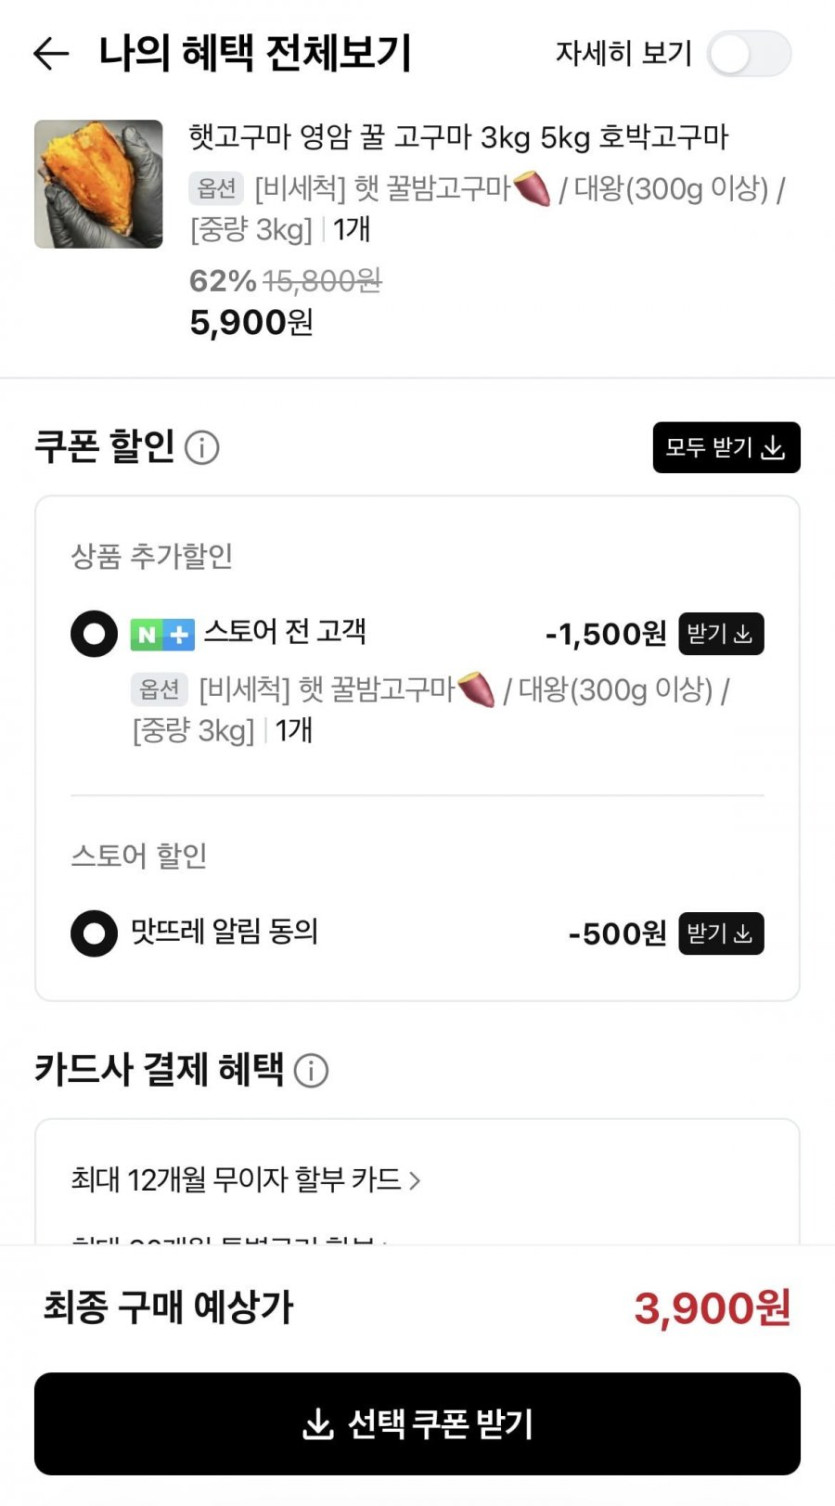
Task: Click download icon in 선택 쿠폰 받기 bar
Action: tap(317, 1424)
